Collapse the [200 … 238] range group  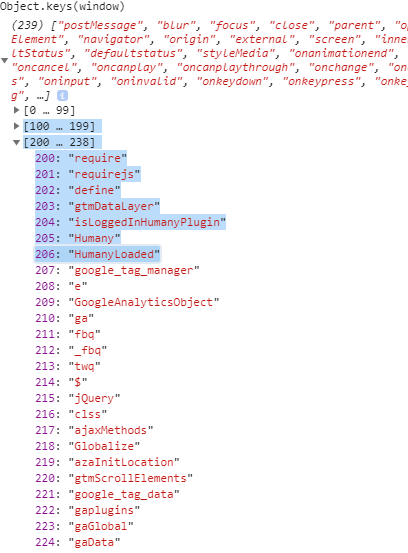tap(16, 142)
